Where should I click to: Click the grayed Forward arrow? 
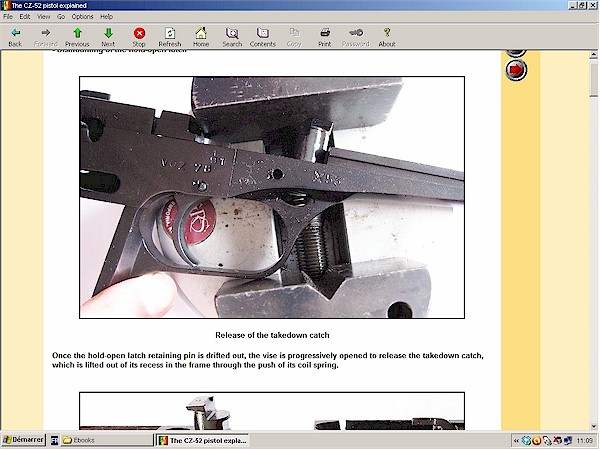(46, 37)
